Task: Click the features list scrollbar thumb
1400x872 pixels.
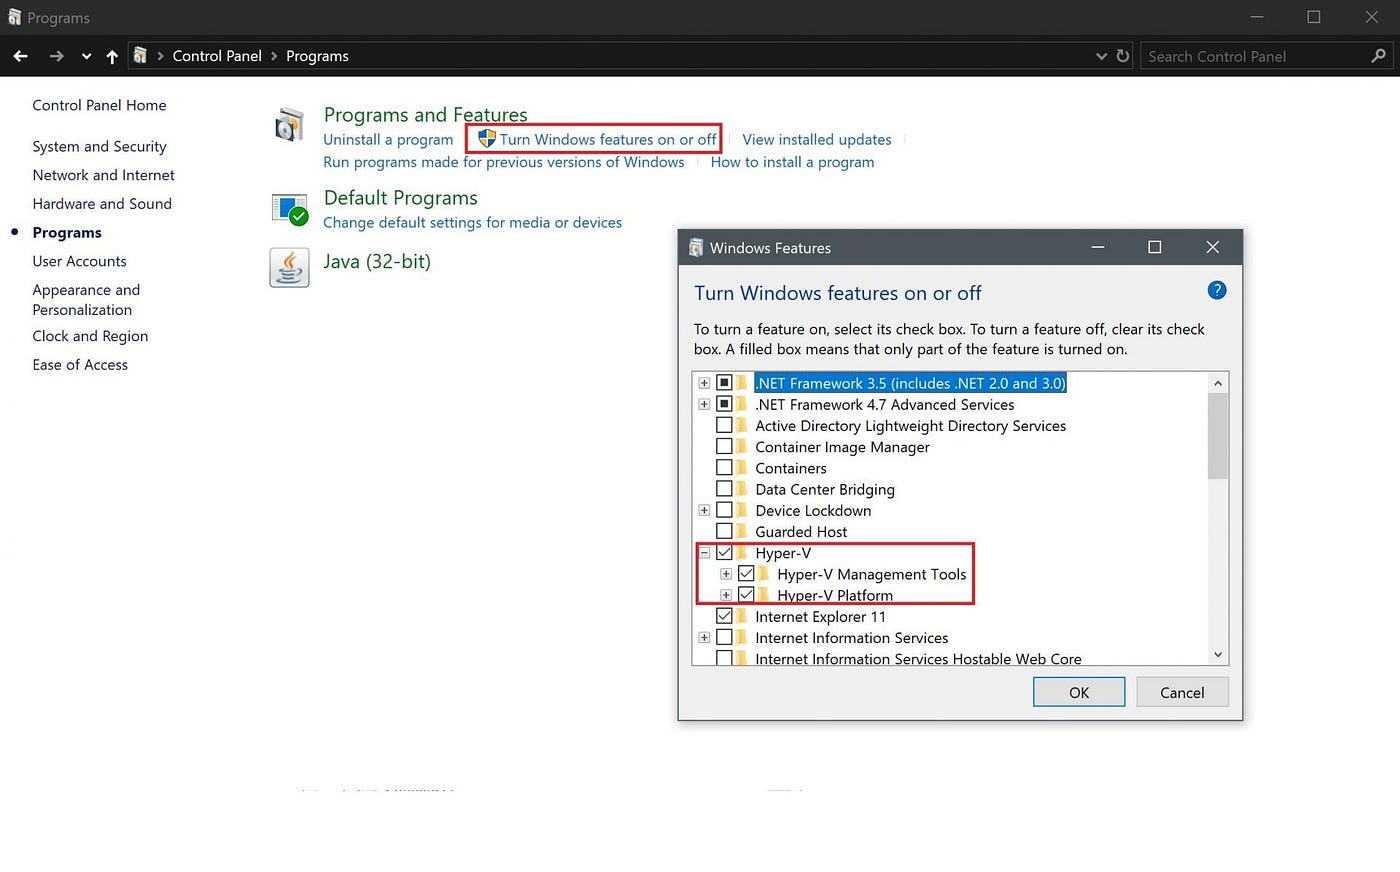Action: (1218, 436)
